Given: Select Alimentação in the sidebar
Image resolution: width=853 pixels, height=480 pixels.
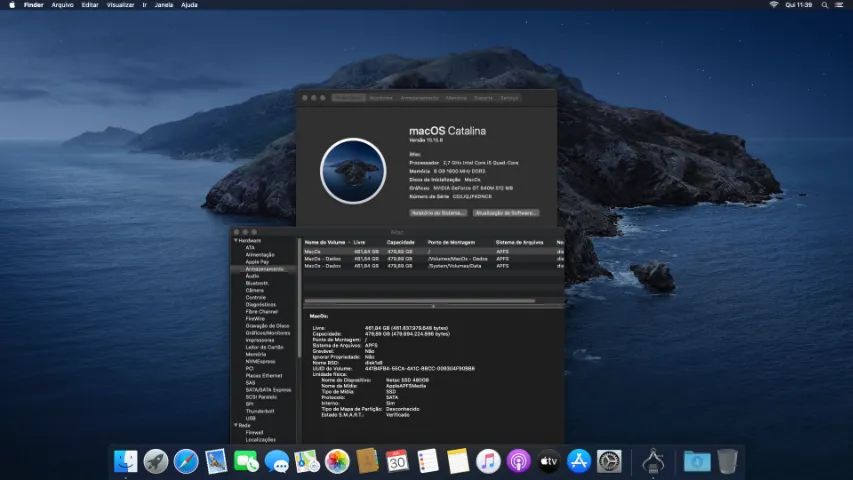Looking at the screenshot, I should click(x=259, y=255).
